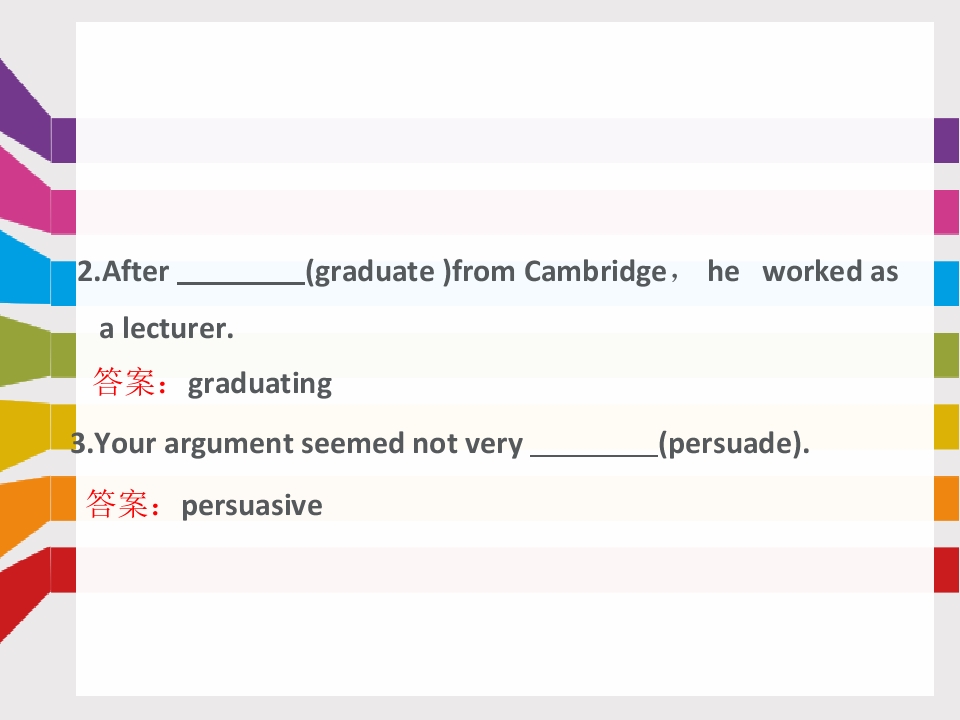The width and height of the screenshot is (960, 720).
Task: Click the red 答案 label above persuasive
Action: (124, 504)
